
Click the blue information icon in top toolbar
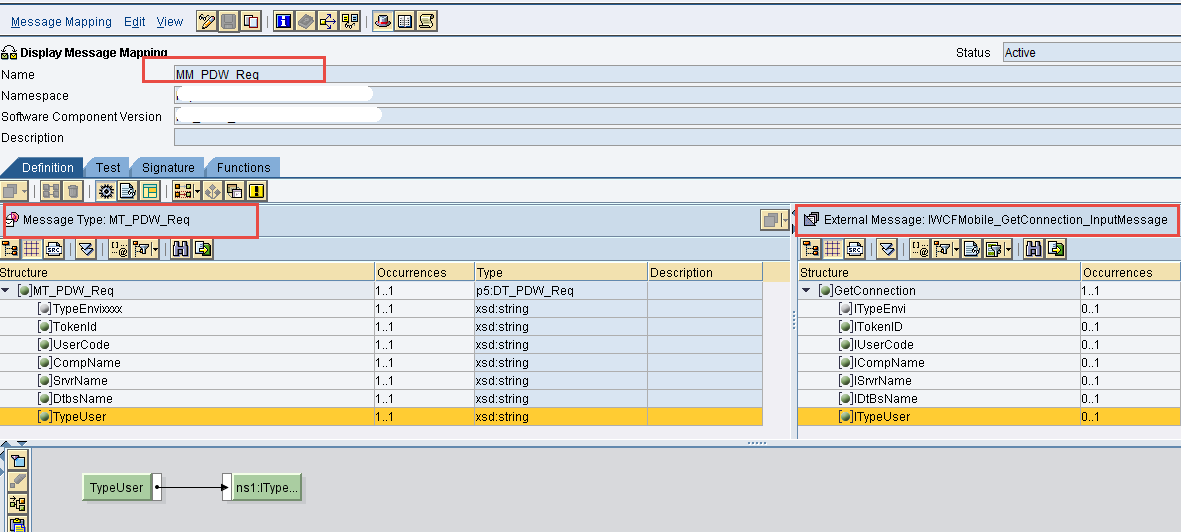[283, 21]
